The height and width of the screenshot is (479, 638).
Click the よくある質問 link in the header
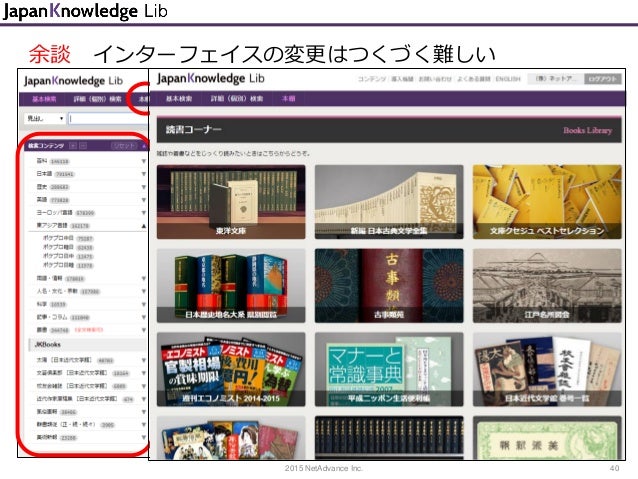pos(473,79)
